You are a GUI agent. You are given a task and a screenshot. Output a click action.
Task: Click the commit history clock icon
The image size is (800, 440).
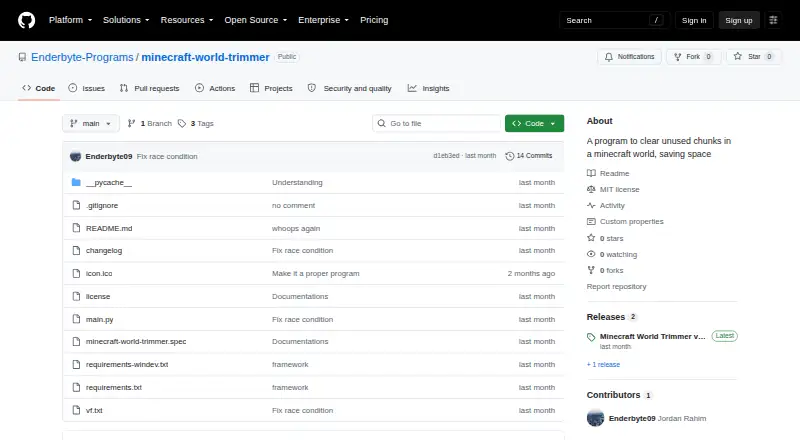point(509,156)
